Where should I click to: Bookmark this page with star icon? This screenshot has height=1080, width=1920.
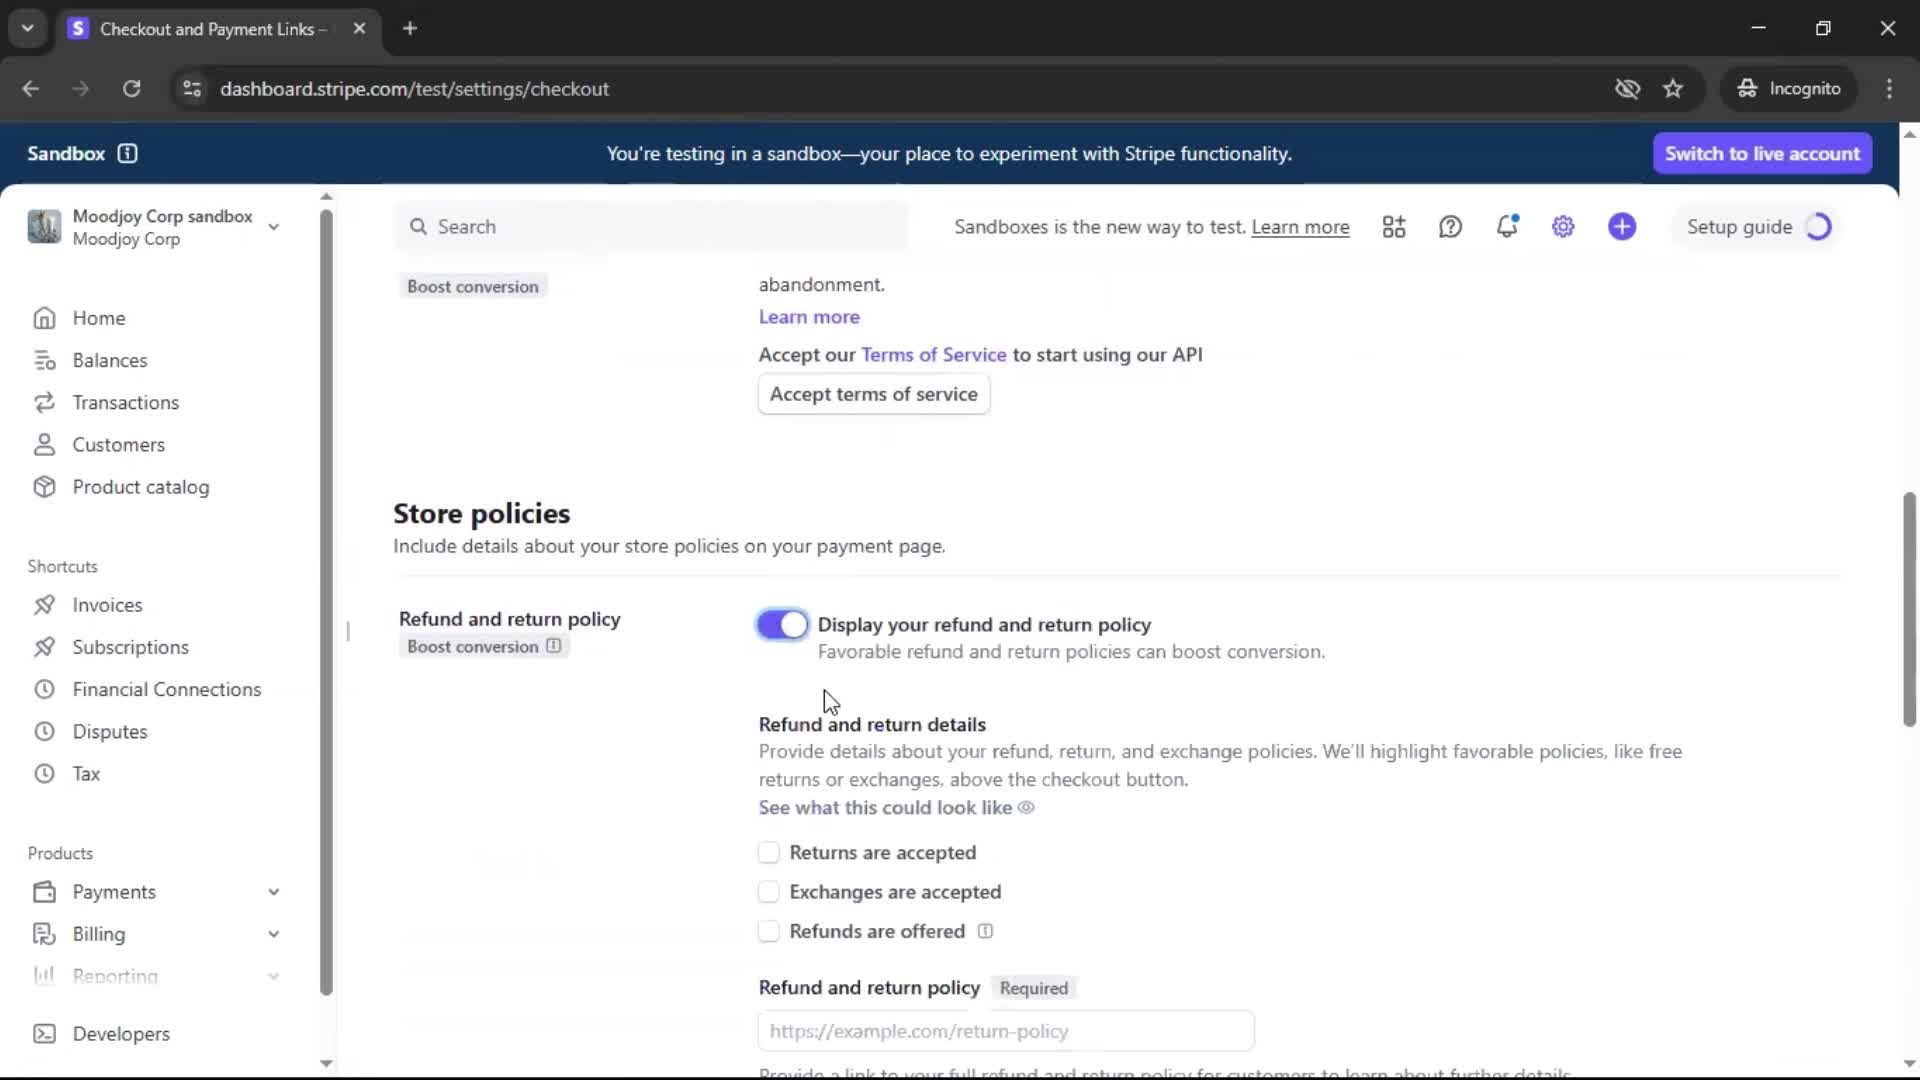point(1673,89)
